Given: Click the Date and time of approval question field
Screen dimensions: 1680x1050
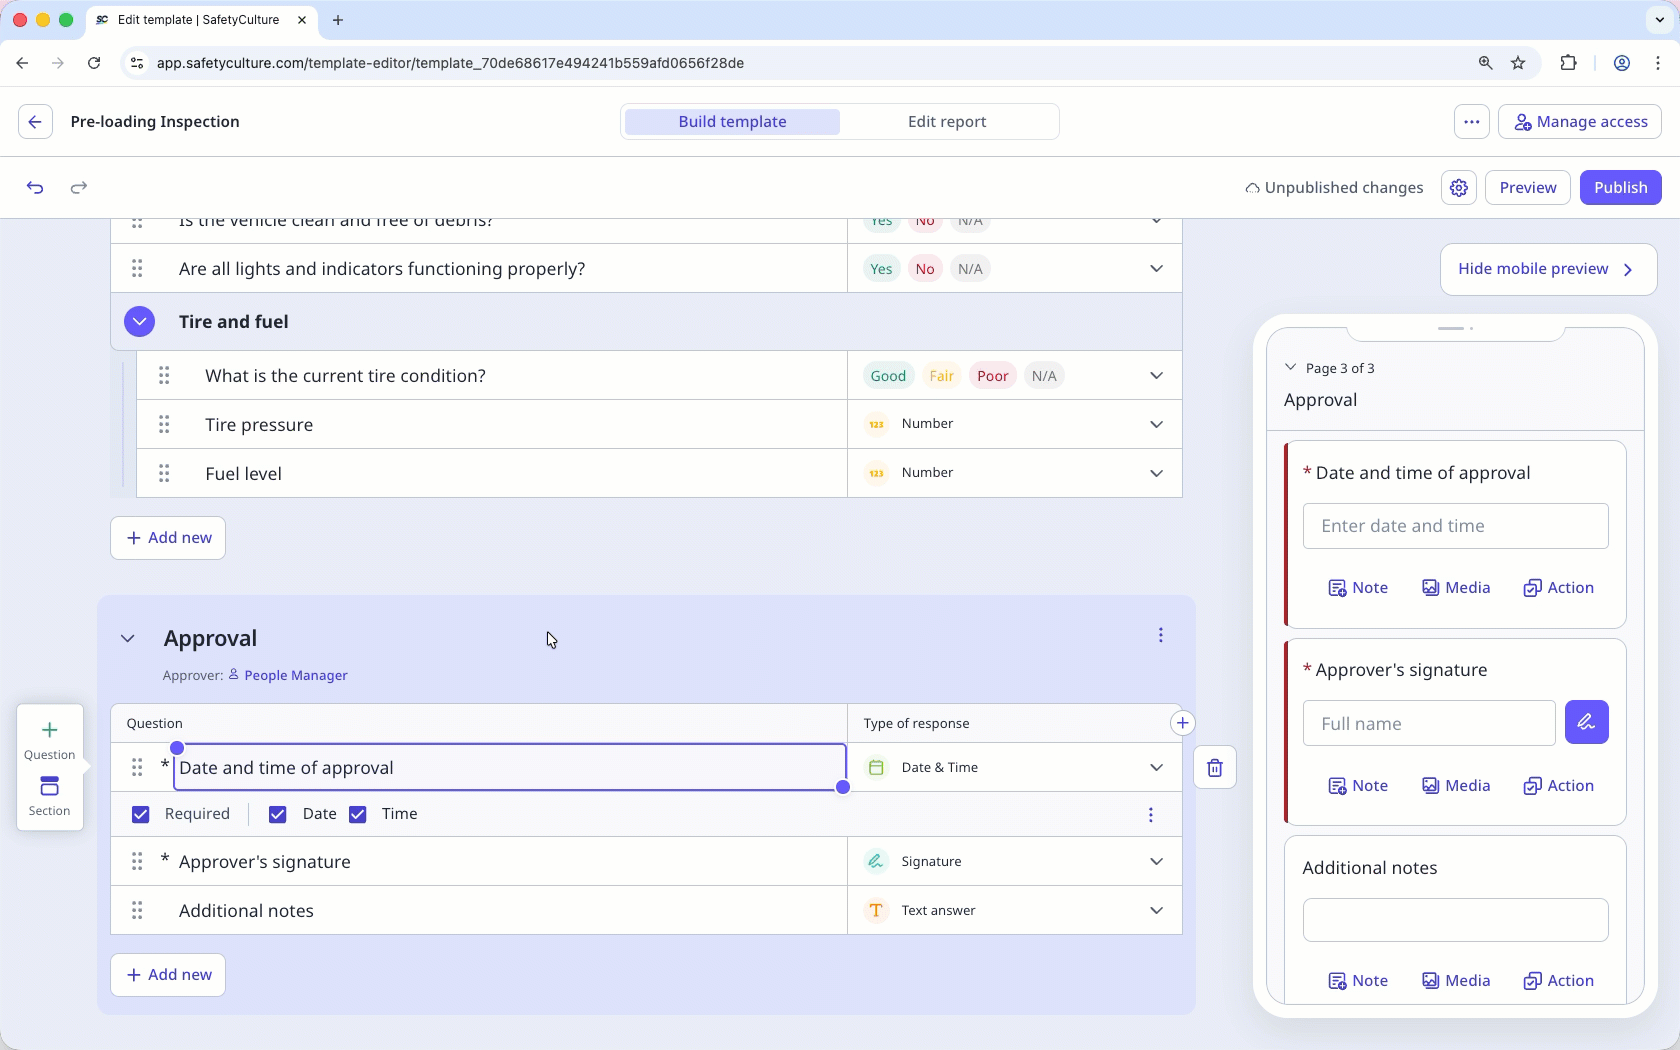Looking at the screenshot, I should click(x=510, y=768).
